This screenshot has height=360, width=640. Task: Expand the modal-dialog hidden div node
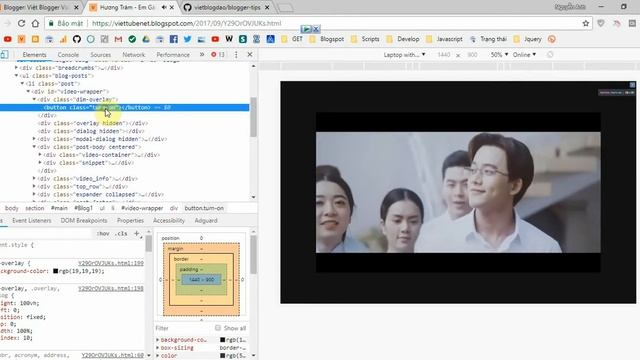[34, 139]
